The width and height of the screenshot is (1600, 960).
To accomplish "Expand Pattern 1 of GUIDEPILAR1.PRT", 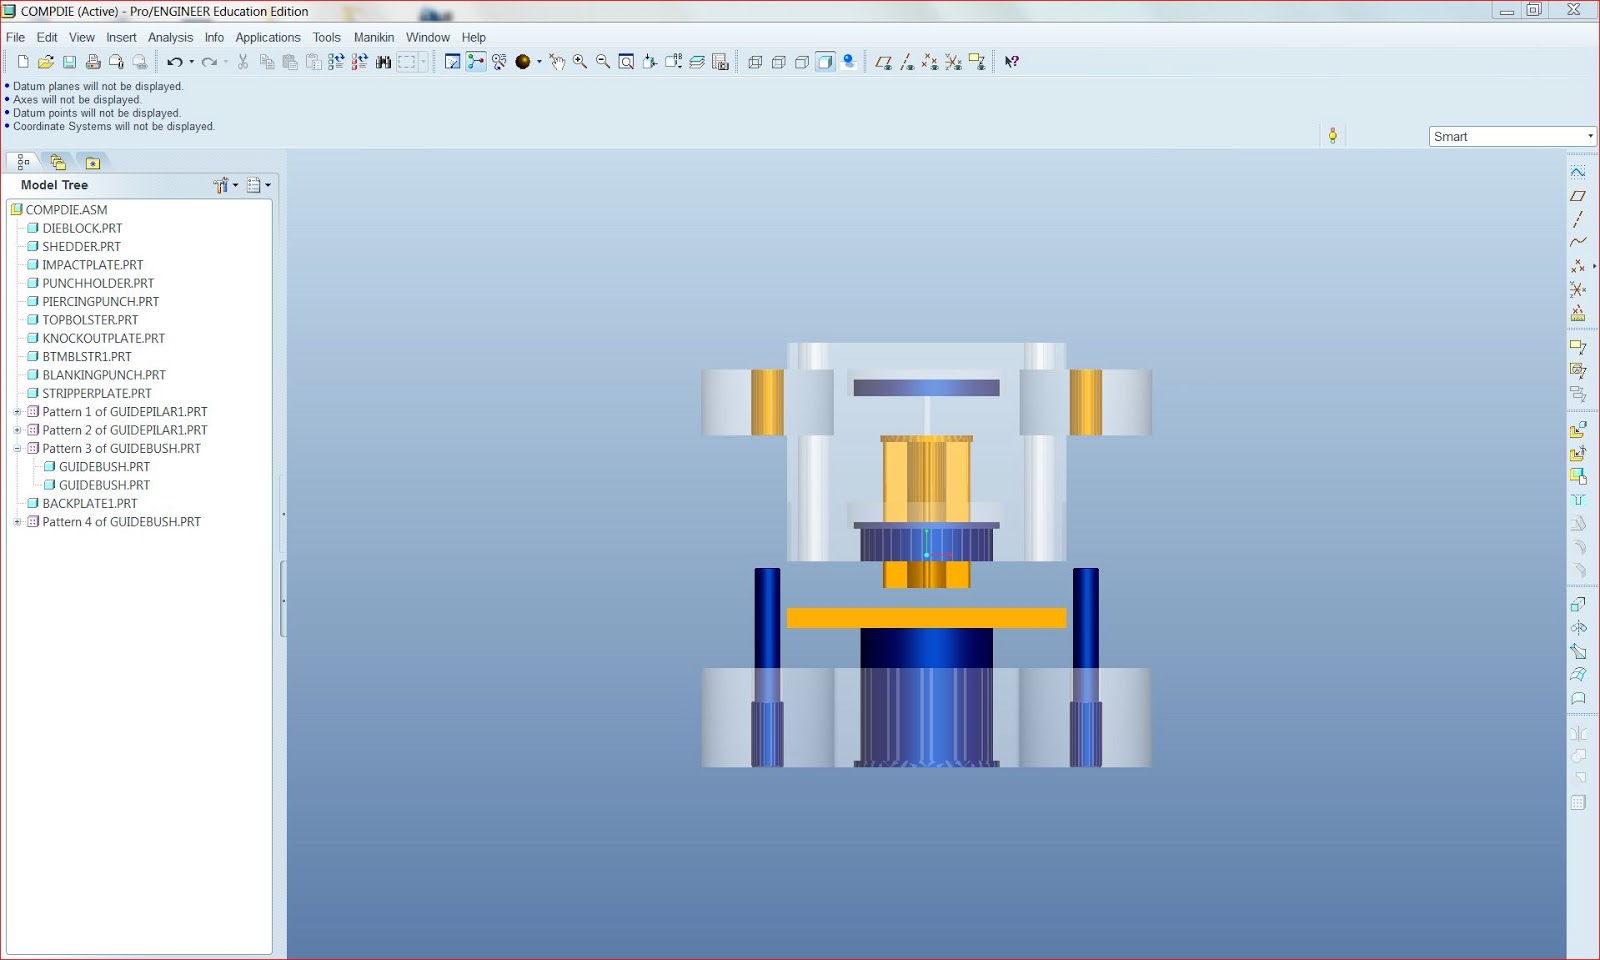I will click(17, 411).
